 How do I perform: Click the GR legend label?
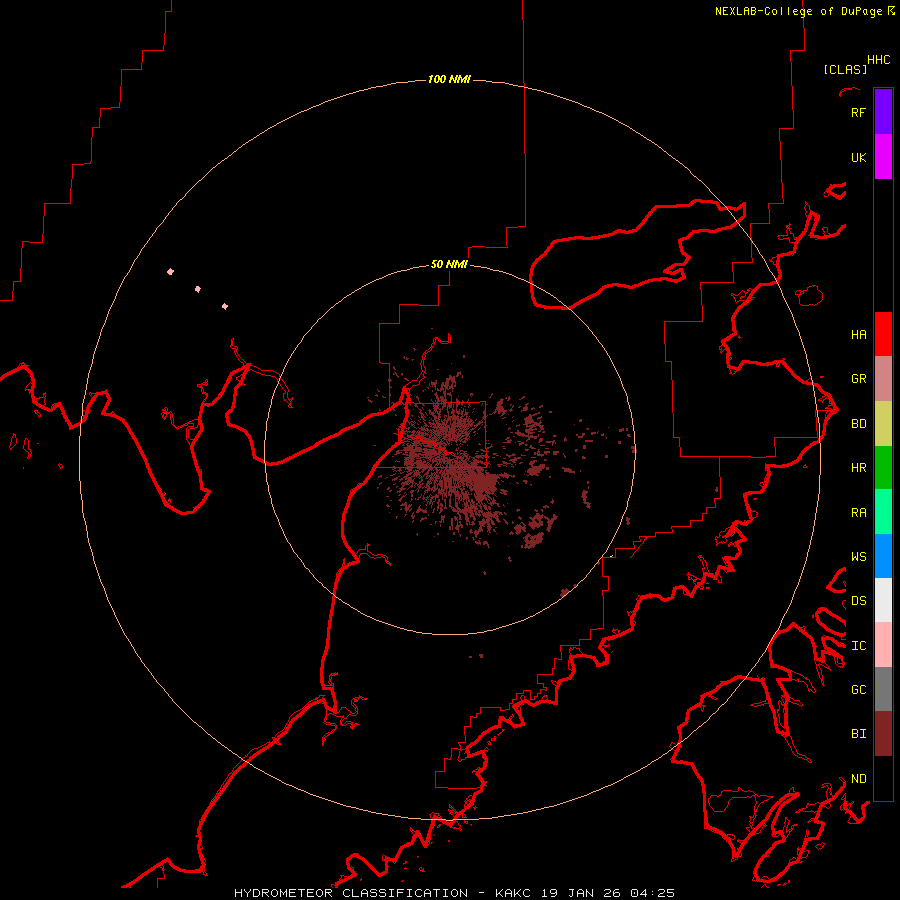858,378
